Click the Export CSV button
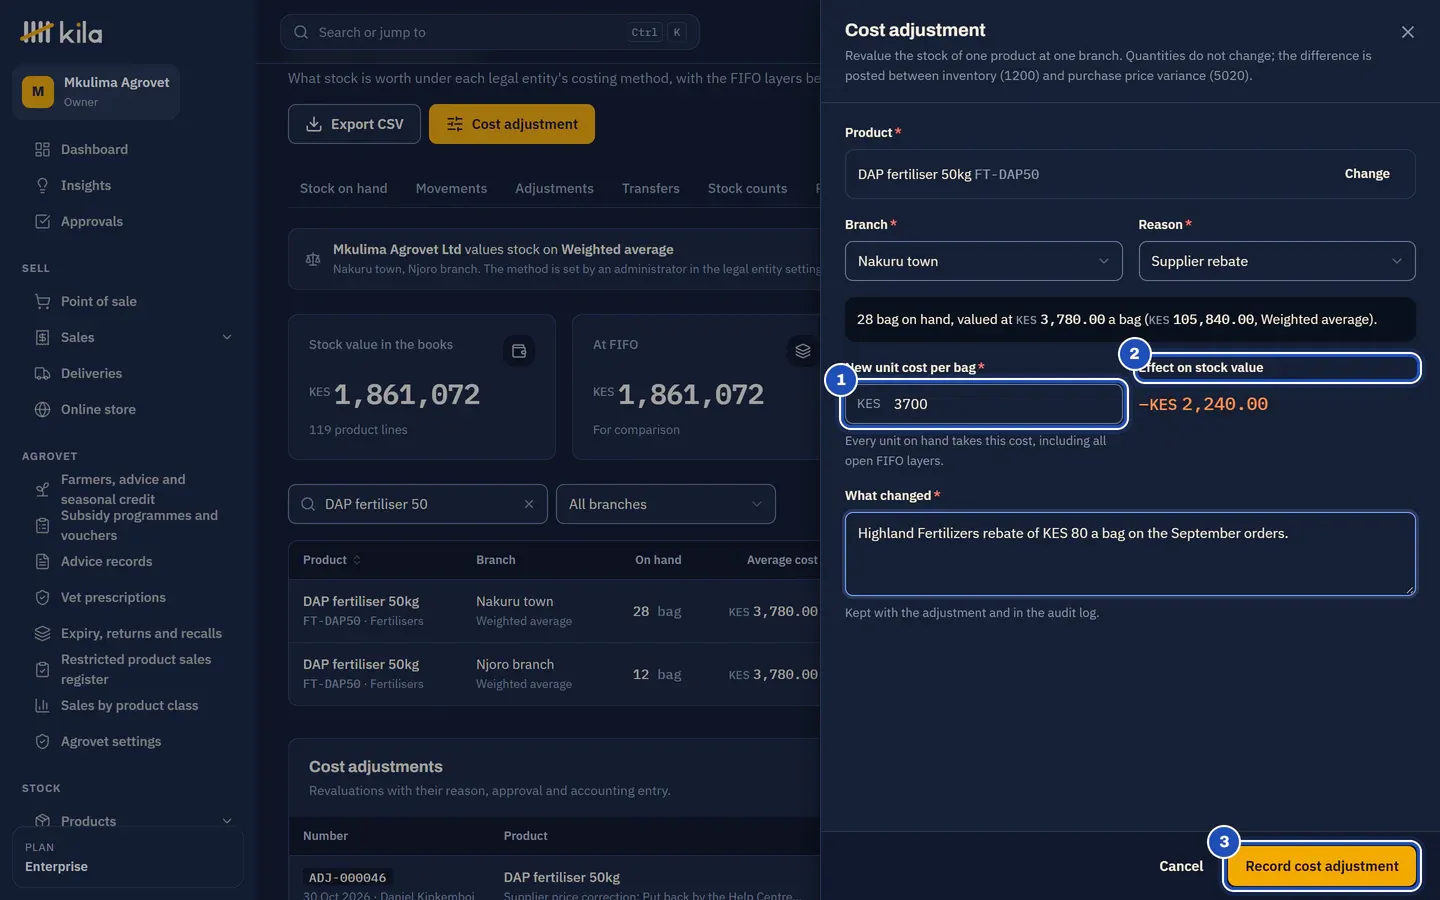Viewport: 1440px width, 900px height. click(x=354, y=124)
